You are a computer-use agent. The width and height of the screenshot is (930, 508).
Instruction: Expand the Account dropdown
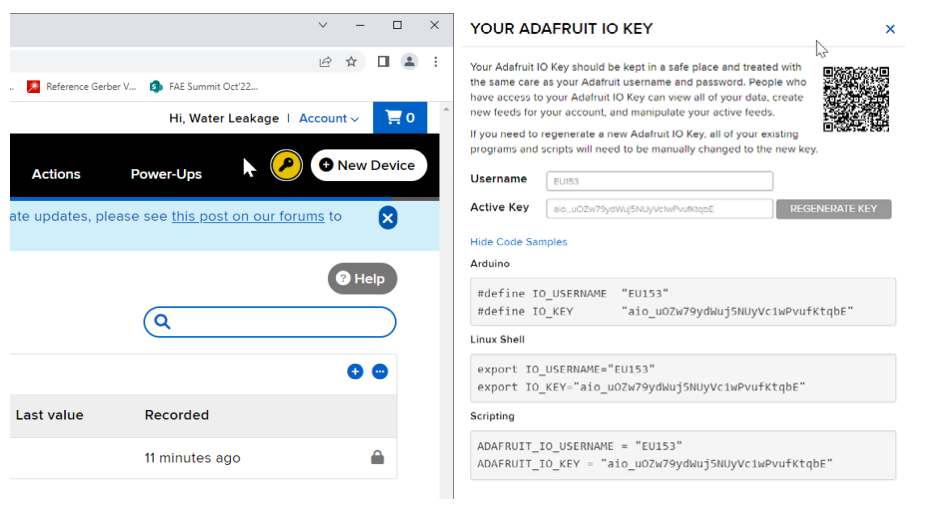pos(329,118)
